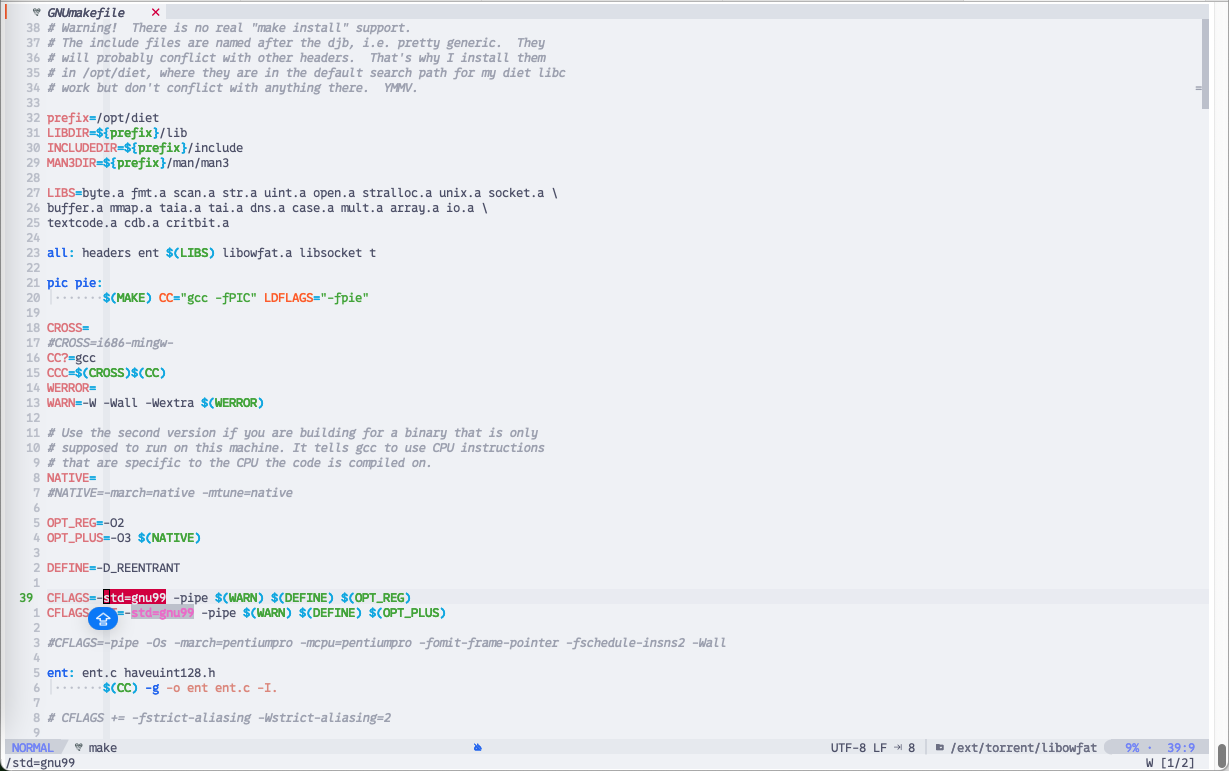Screen dimensions: 1229x771
Task: Click the folder icon before /ext/torrent/libowfat
Action: click(x=941, y=748)
